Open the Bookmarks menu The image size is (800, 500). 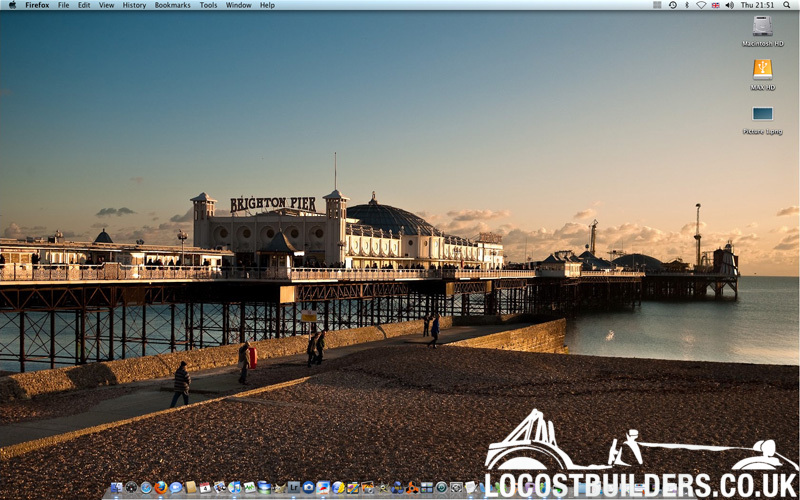click(172, 5)
